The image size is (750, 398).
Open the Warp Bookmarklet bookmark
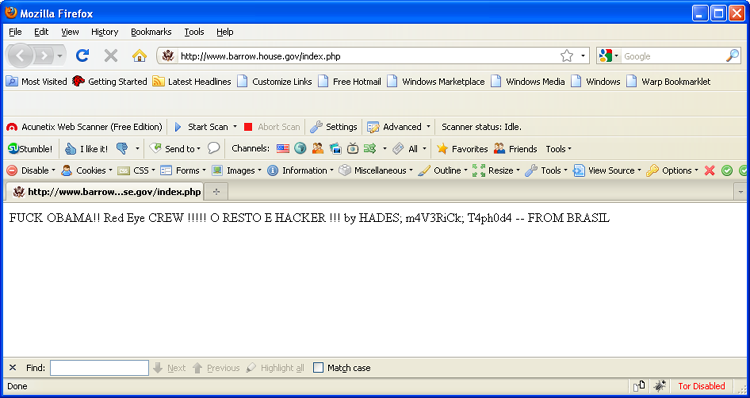[668, 81]
